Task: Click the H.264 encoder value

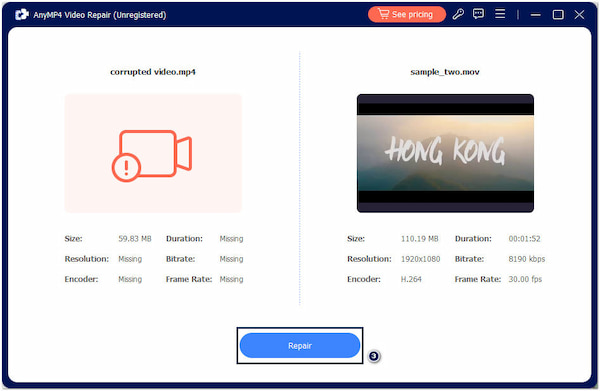Action: 411,279
